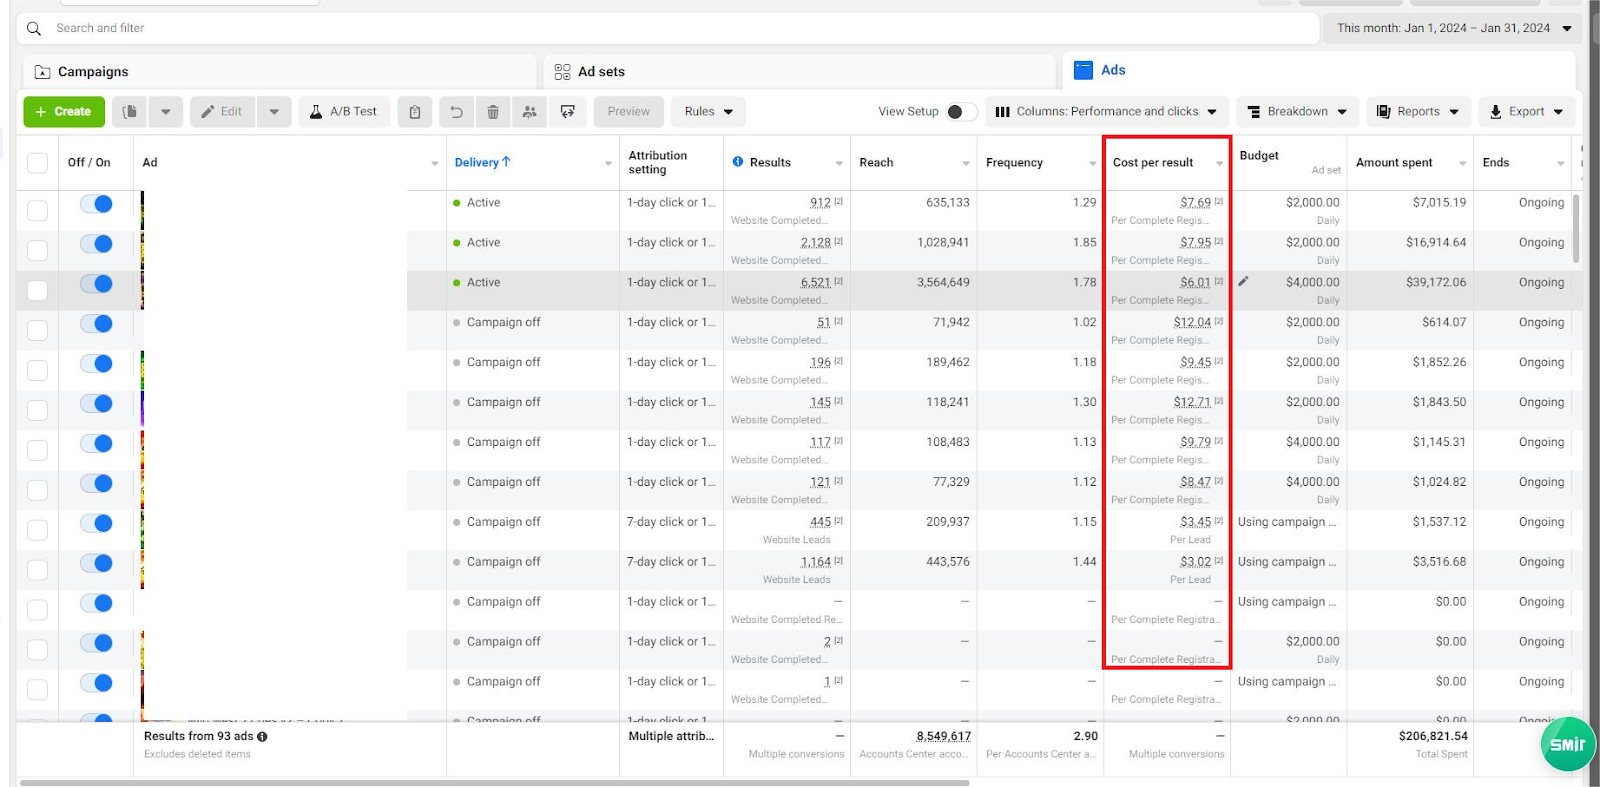Click the pencil icon beside $4,000.00 budget

pos(1243,282)
